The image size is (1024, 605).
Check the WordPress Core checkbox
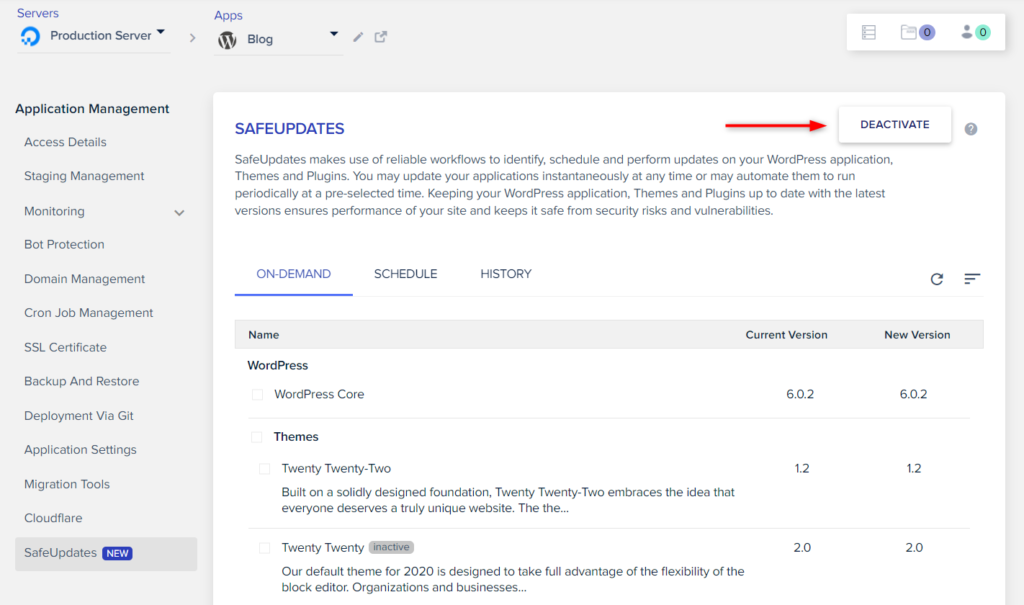pyautogui.click(x=257, y=395)
